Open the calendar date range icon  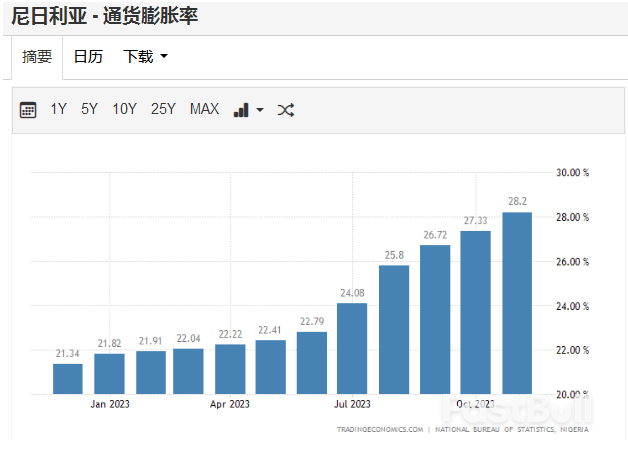tap(28, 110)
